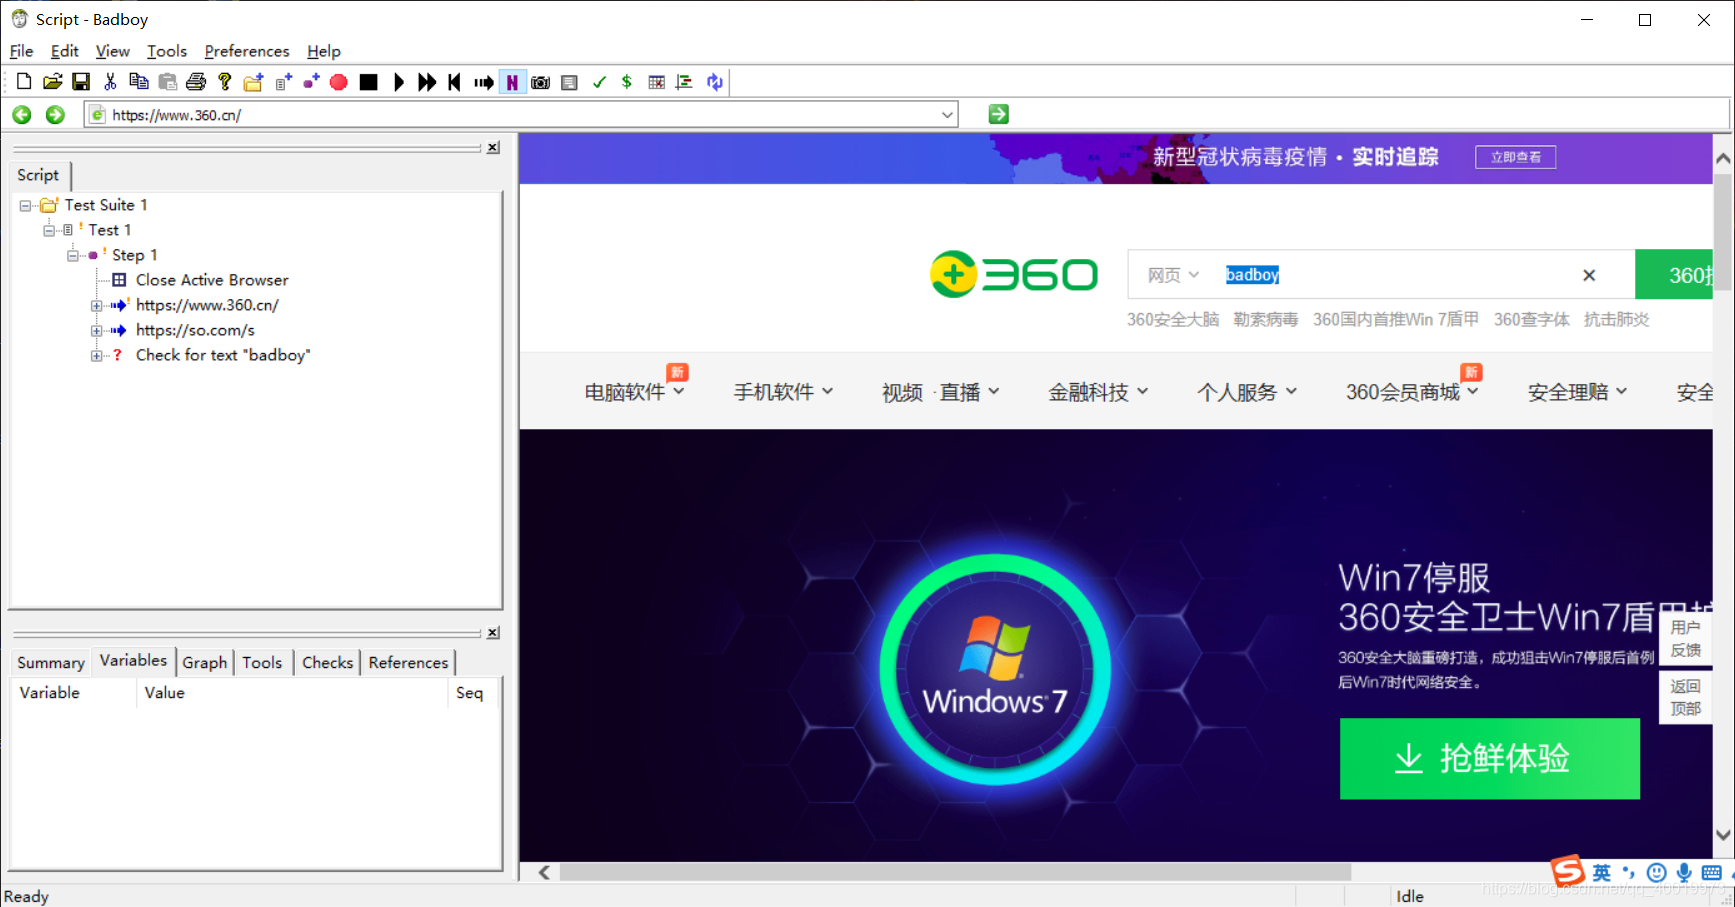Open data table grid icon
Image resolution: width=1735 pixels, height=907 pixels.
656,82
